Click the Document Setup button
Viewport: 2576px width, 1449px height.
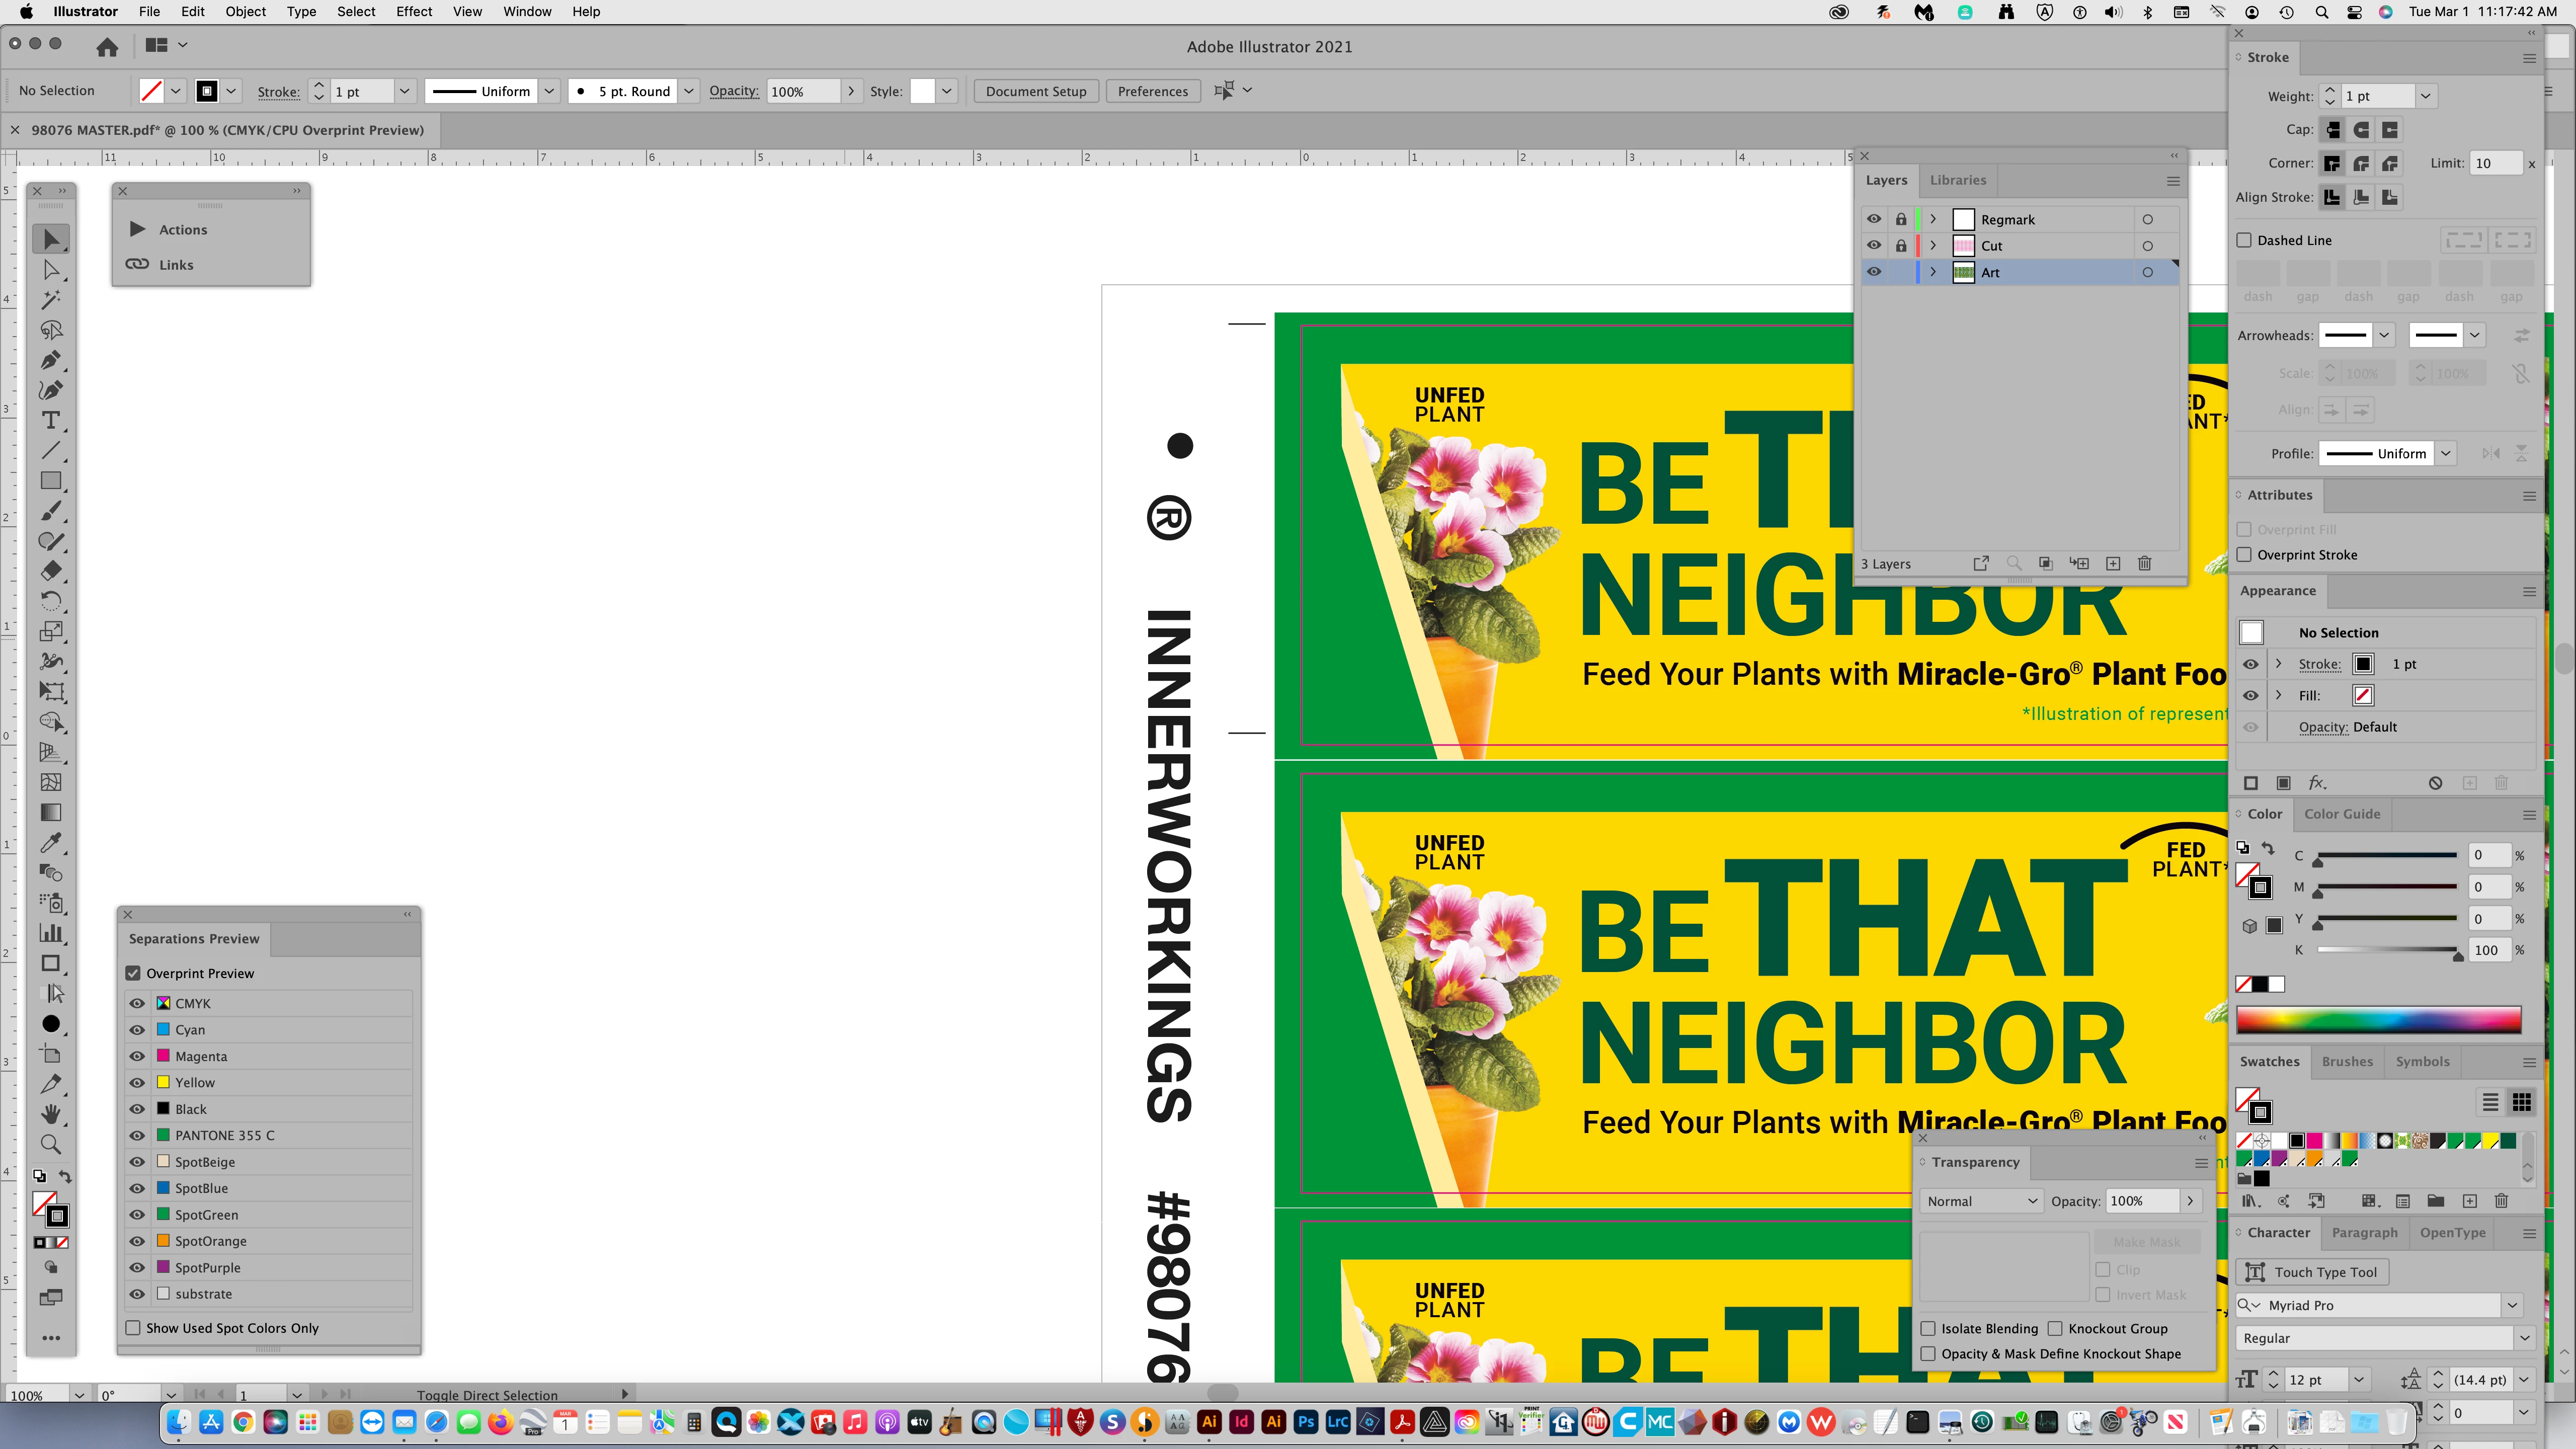pos(1035,91)
